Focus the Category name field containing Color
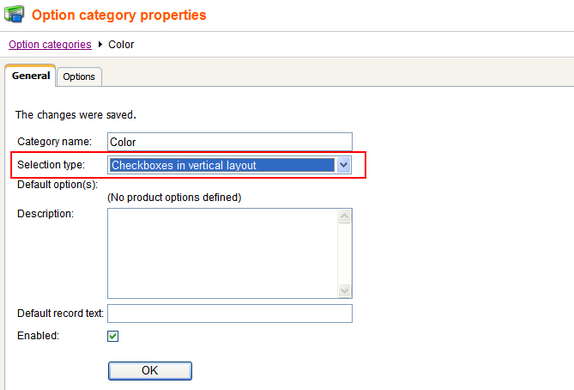Viewport: 574px width, 390px height. point(230,142)
